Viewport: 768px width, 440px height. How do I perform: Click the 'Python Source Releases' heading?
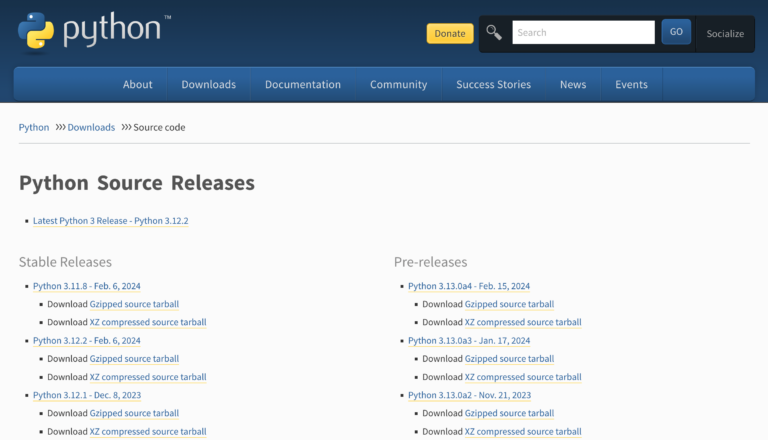click(137, 183)
